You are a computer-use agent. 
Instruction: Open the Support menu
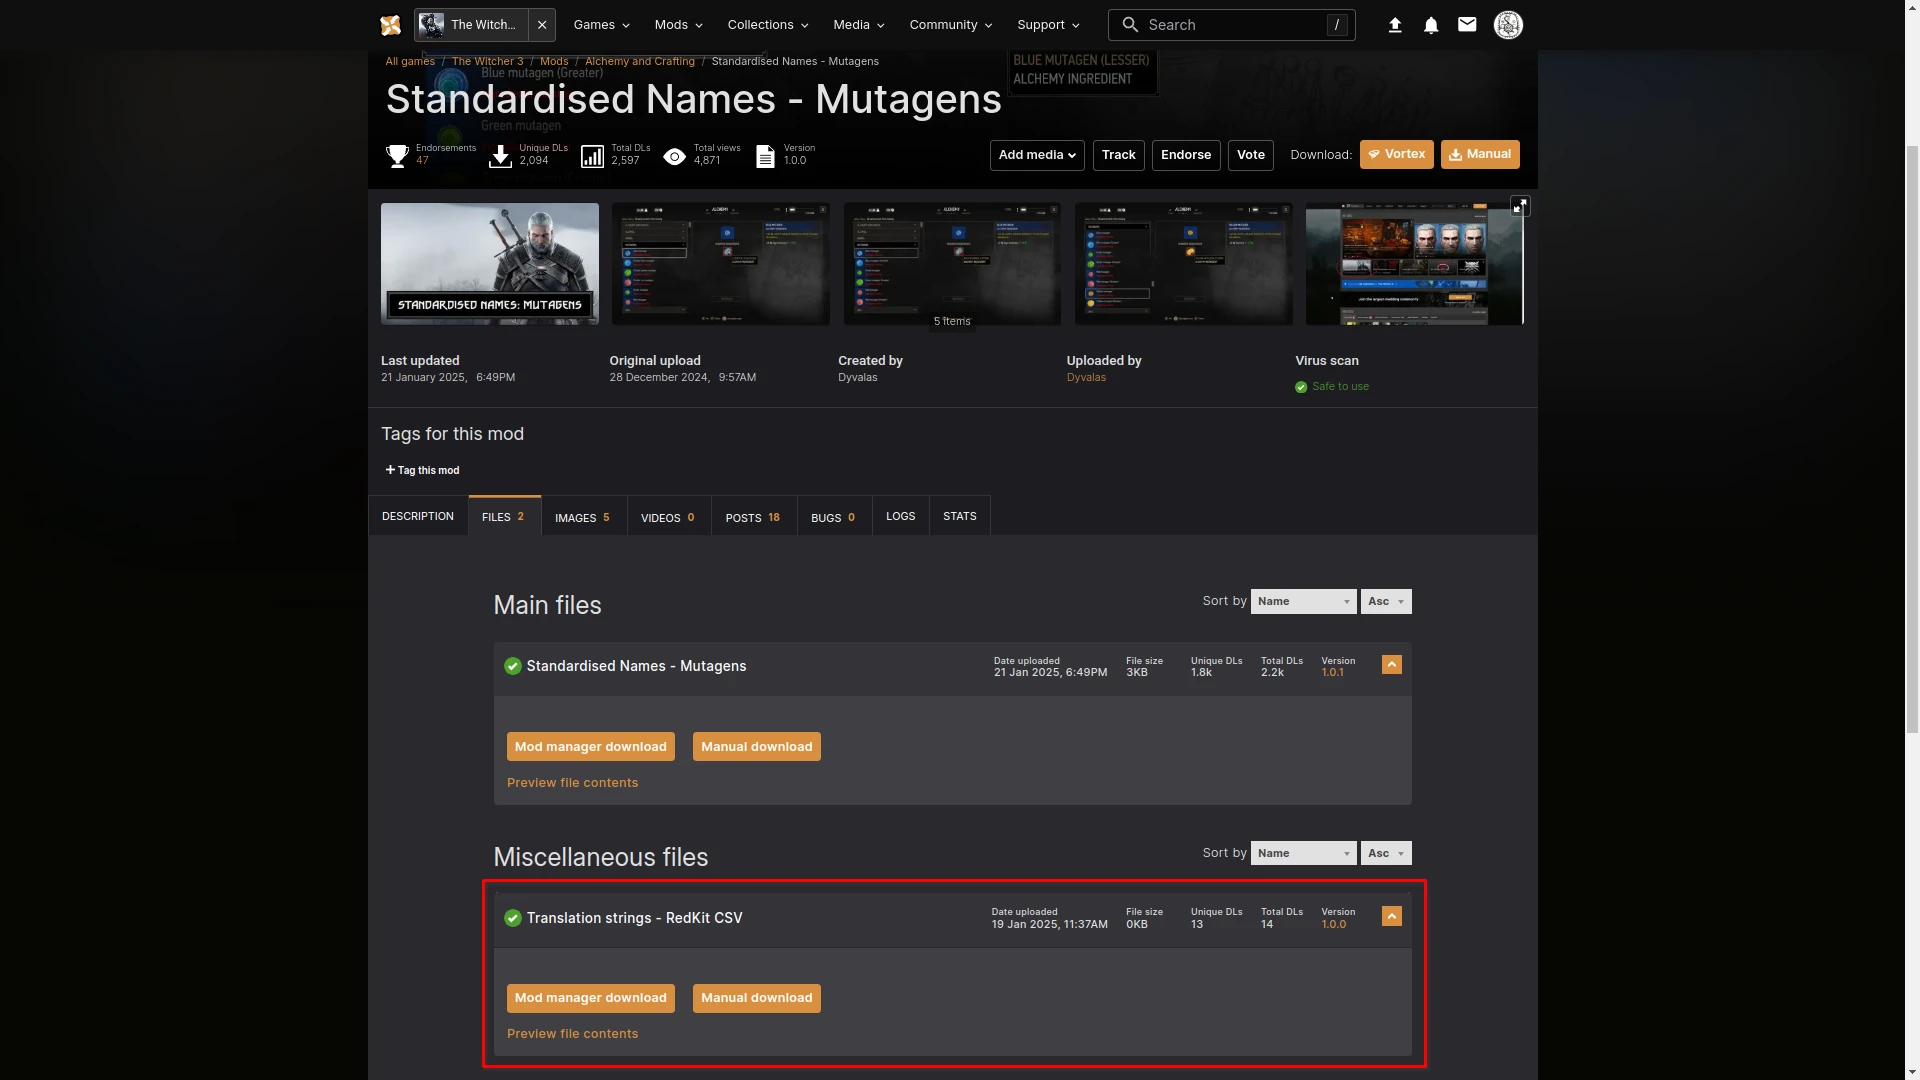coord(1048,25)
